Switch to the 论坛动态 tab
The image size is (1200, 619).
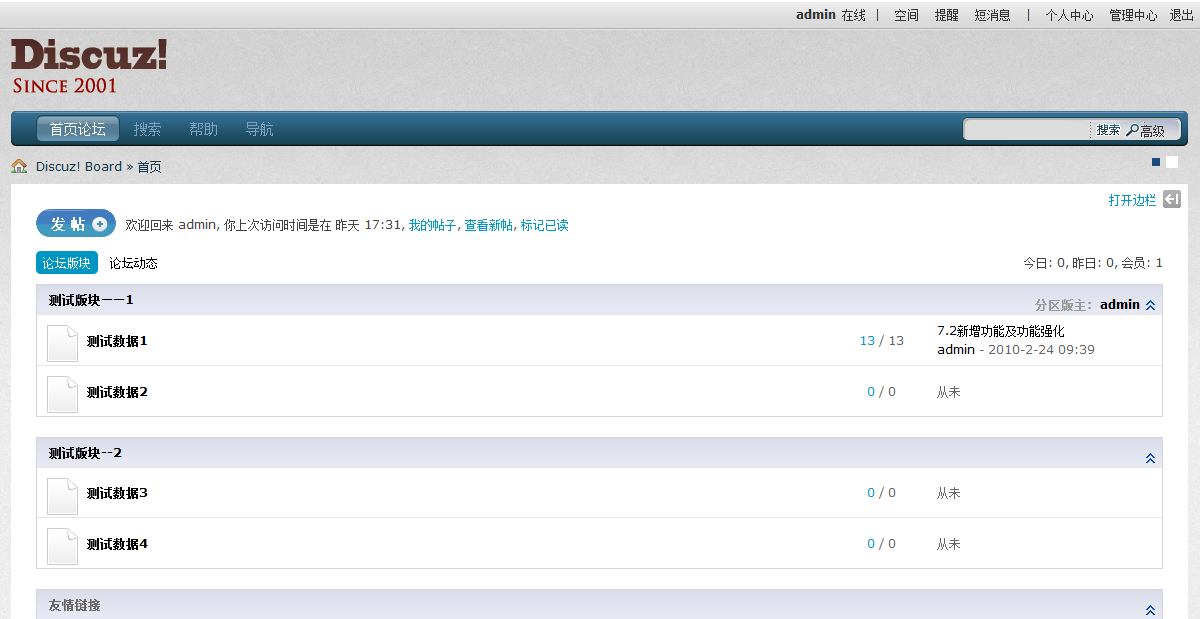[134, 264]
